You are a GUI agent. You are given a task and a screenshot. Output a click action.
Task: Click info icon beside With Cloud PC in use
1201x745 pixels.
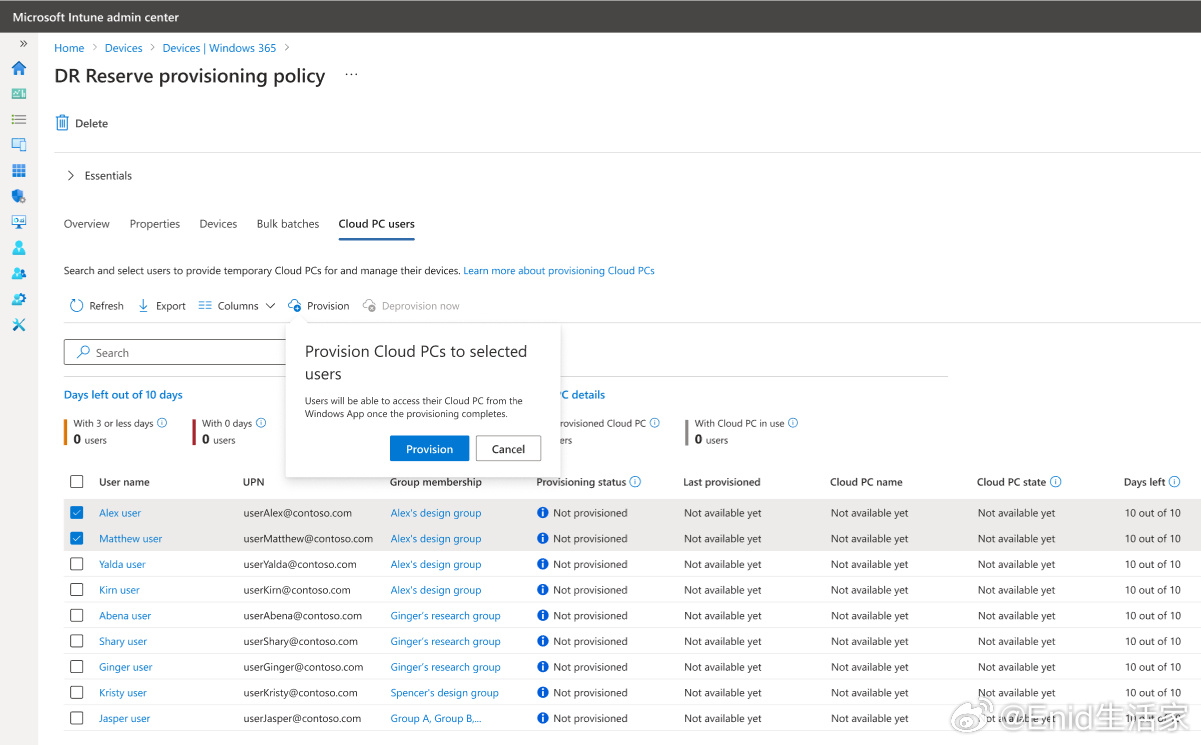[x=793, y=423]
